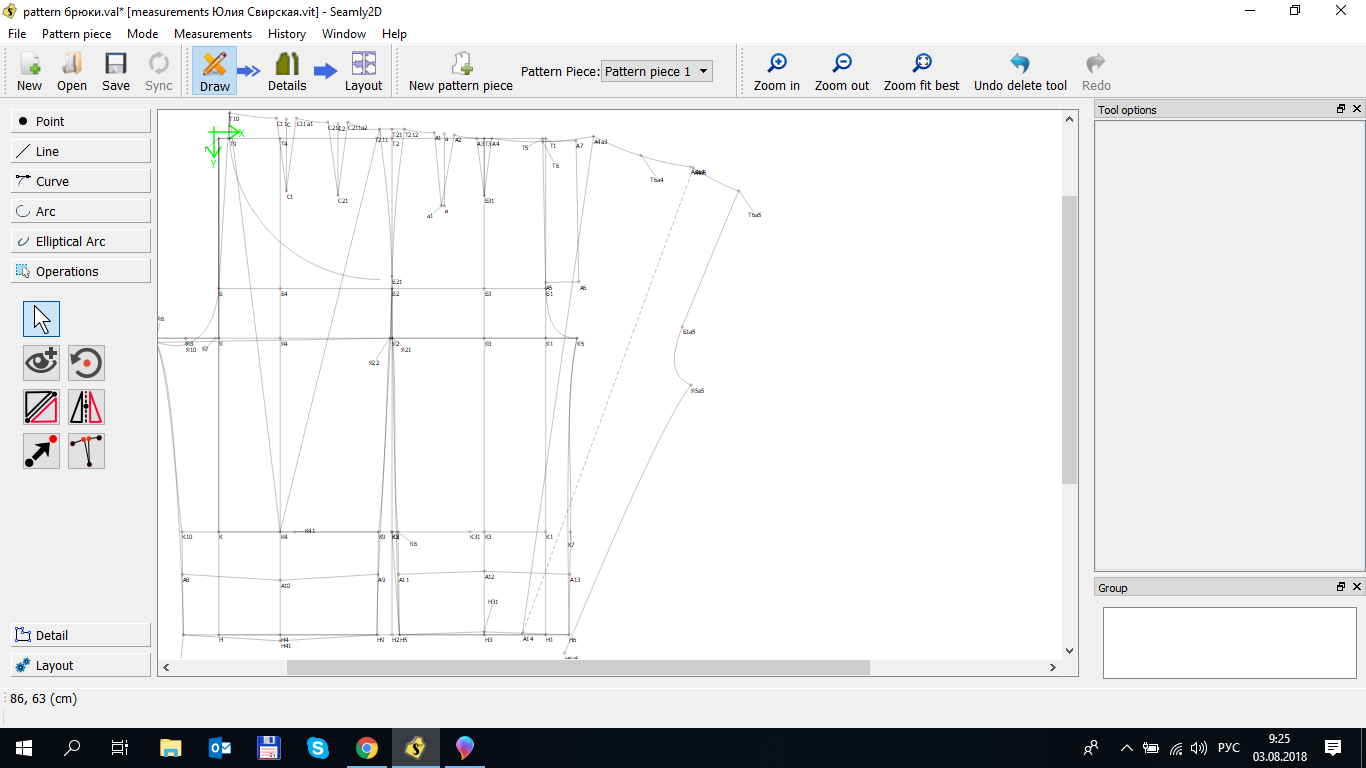Open the File menu

pos(17,33)
